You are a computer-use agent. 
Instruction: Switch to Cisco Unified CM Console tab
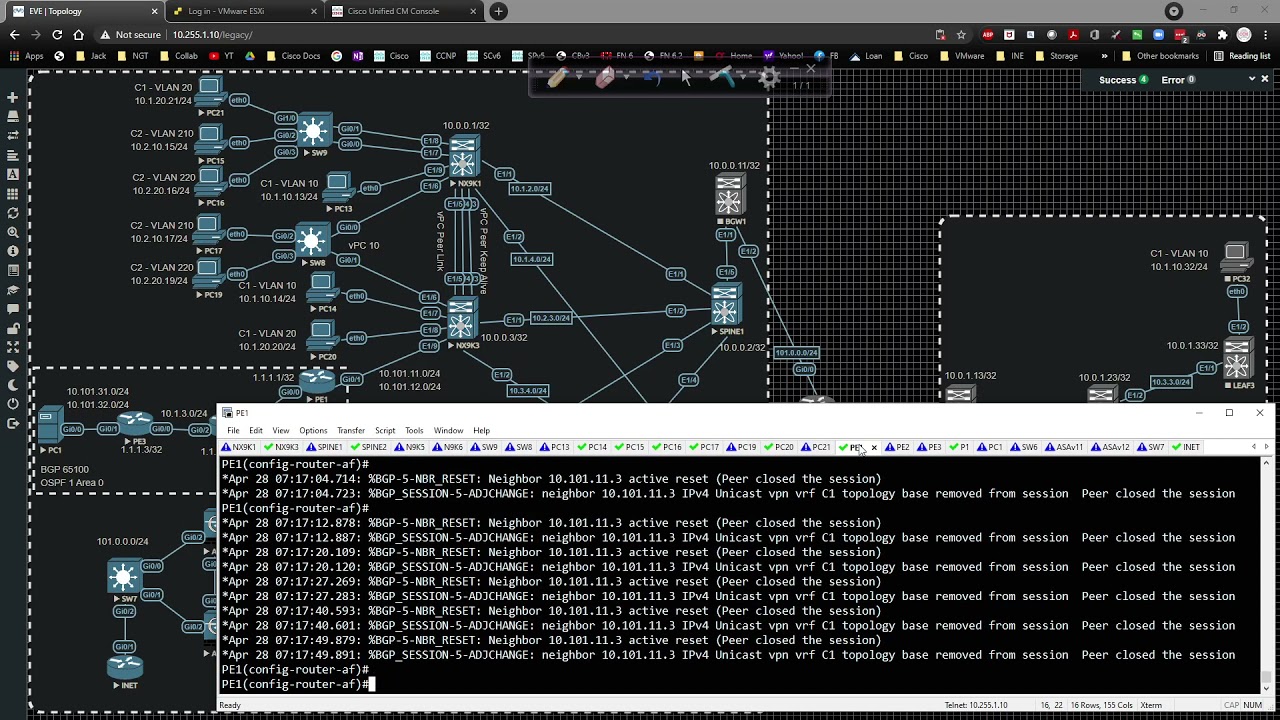[x=405, y=11]
